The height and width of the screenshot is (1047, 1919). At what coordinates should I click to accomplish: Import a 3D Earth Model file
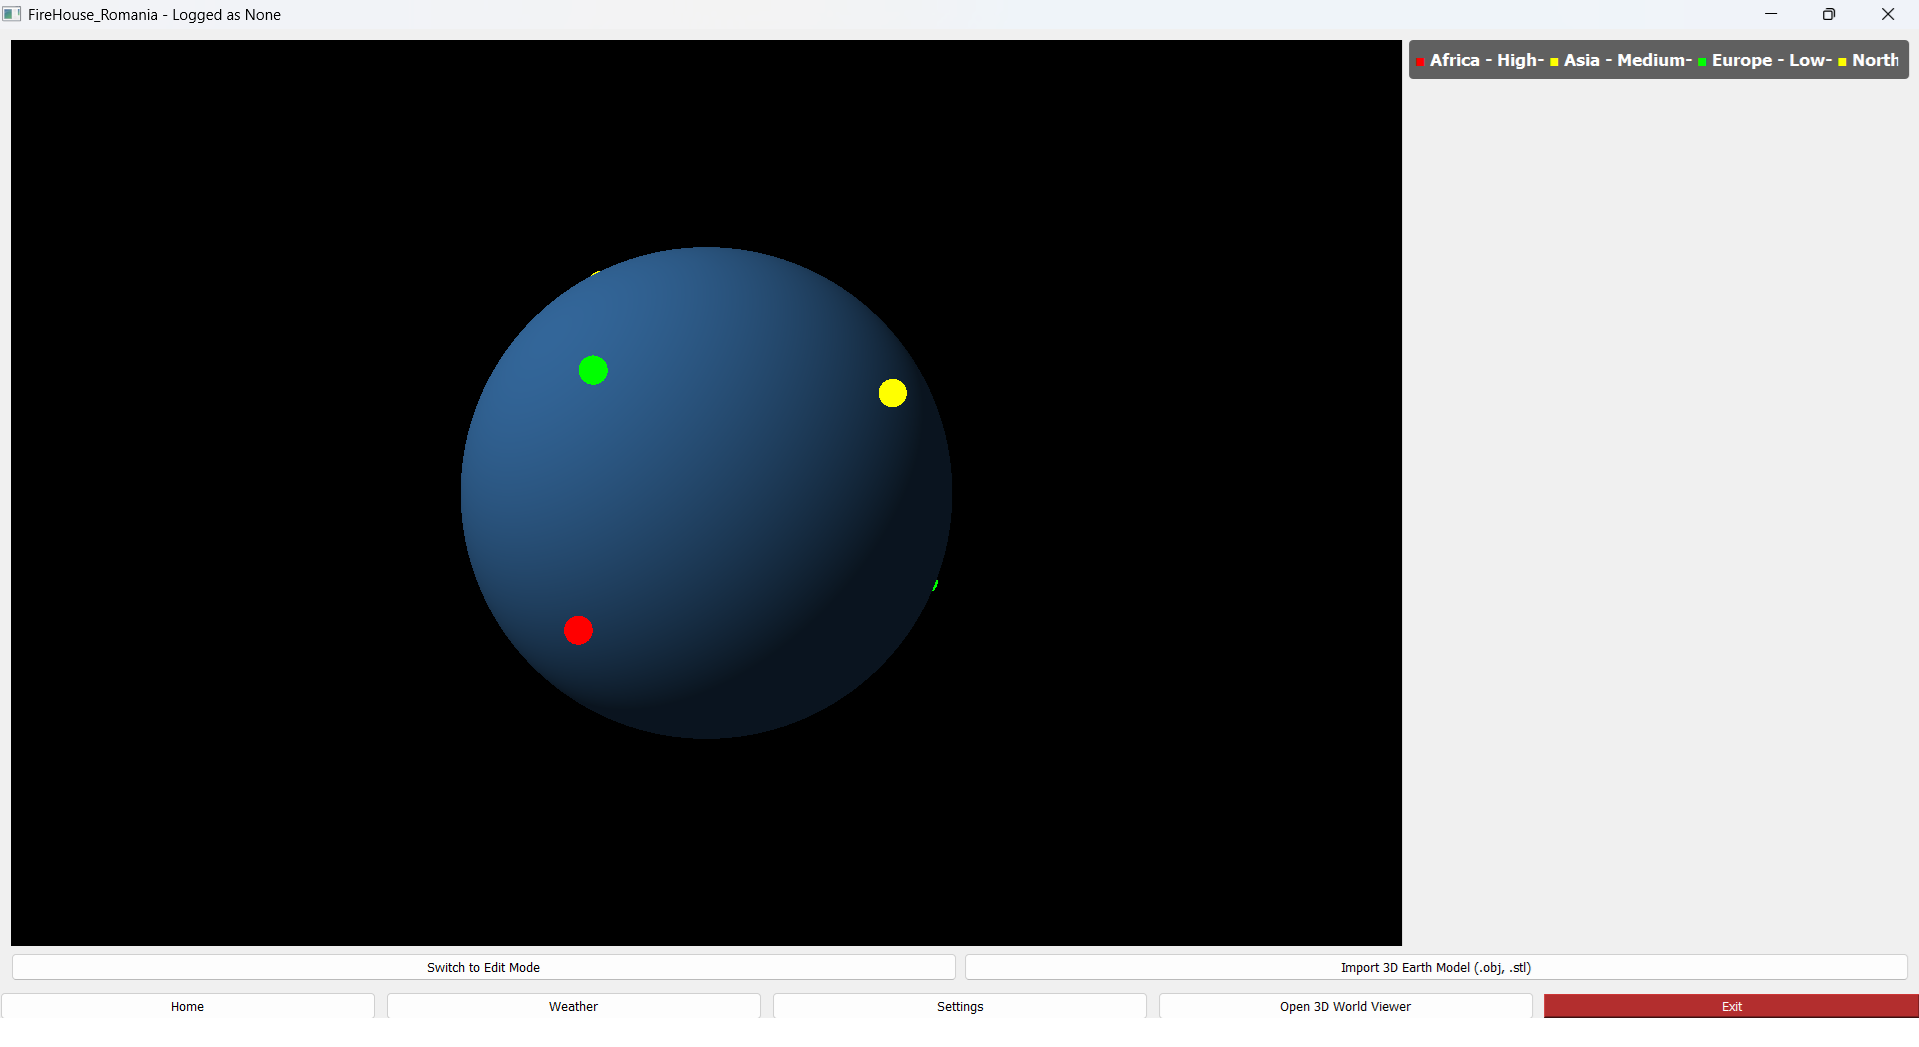point(1435,967)
